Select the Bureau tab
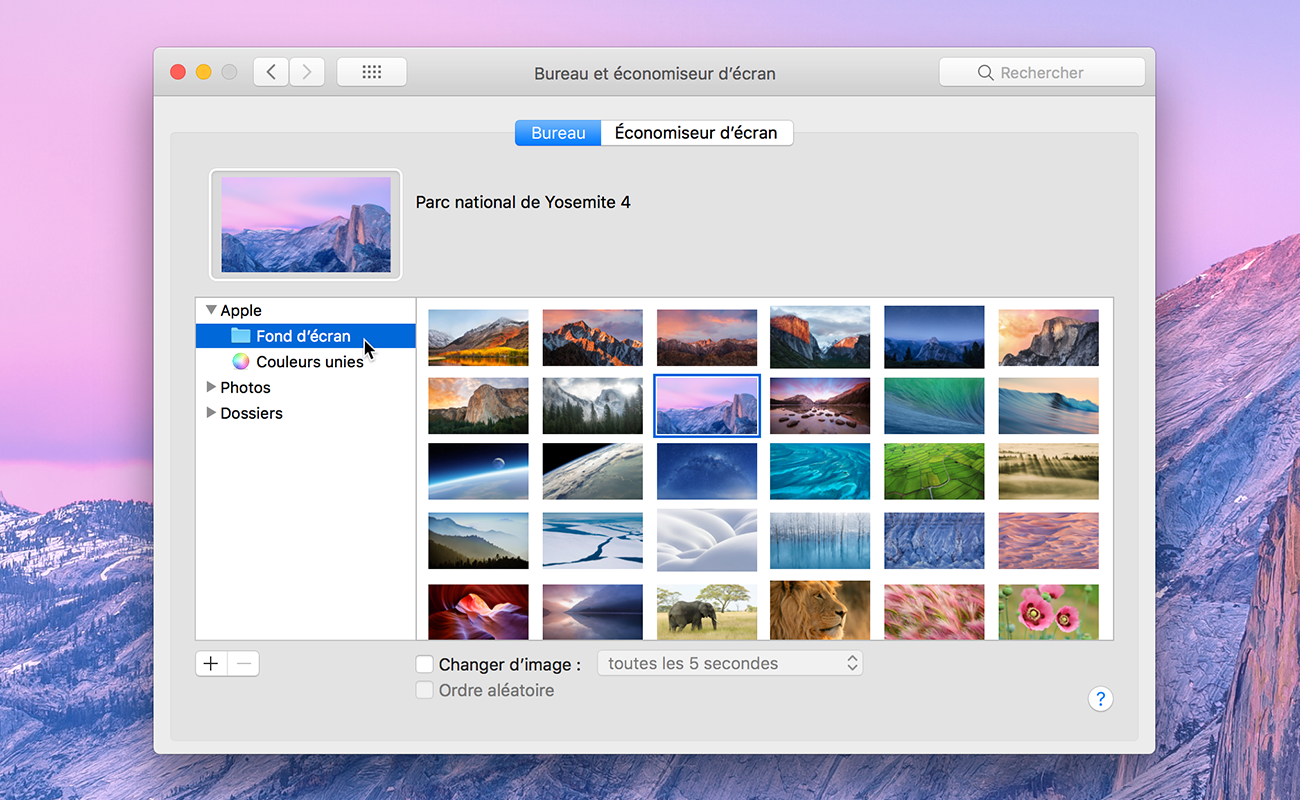Screen dimensions: 1300x800 tap(558, 133)
